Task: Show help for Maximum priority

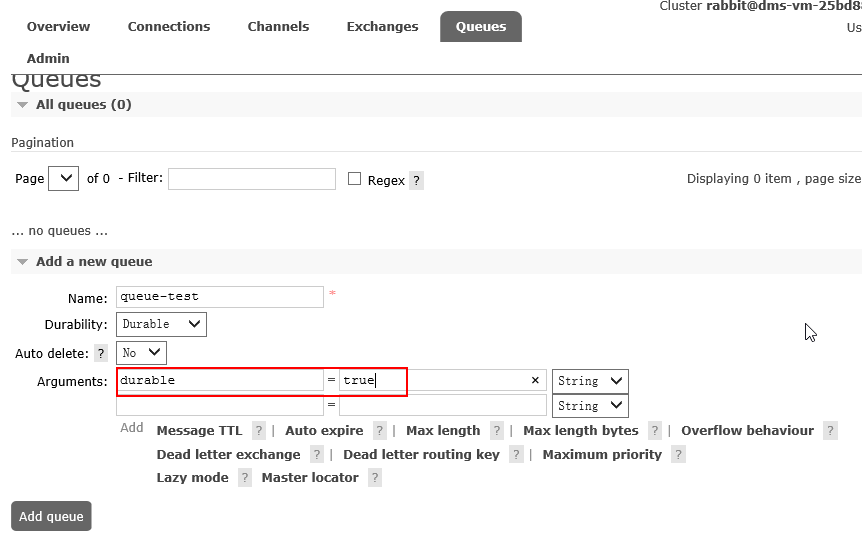Action: 678,455
